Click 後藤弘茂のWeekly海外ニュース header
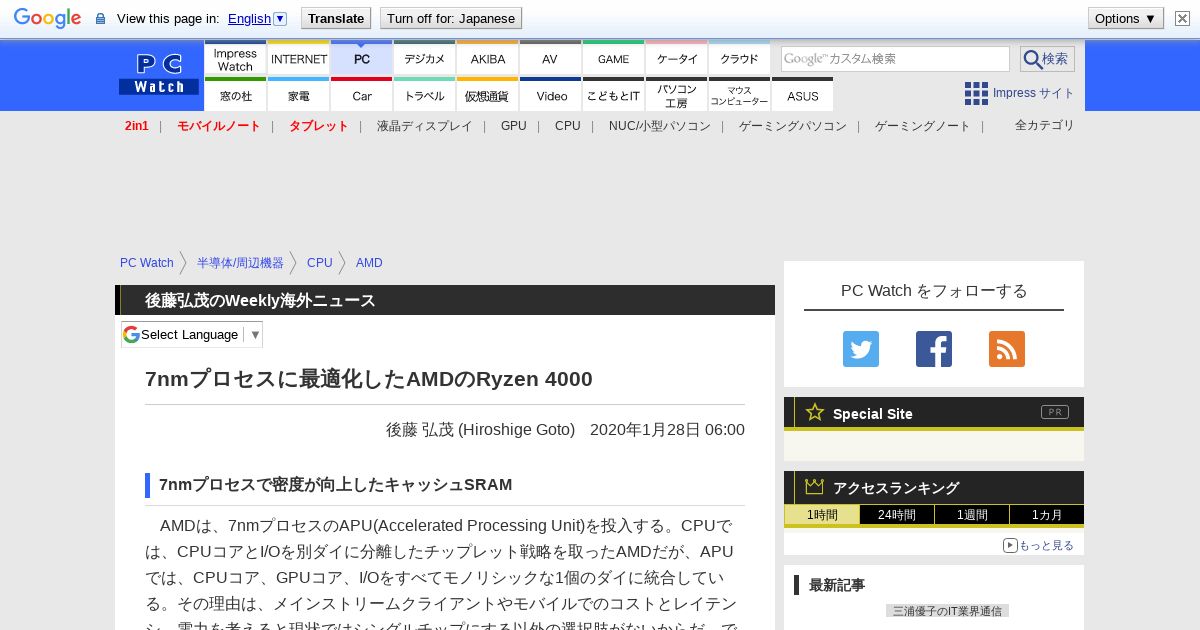Image resolution: width=1200 pixels, height=630 pixels. coord(260,300)
